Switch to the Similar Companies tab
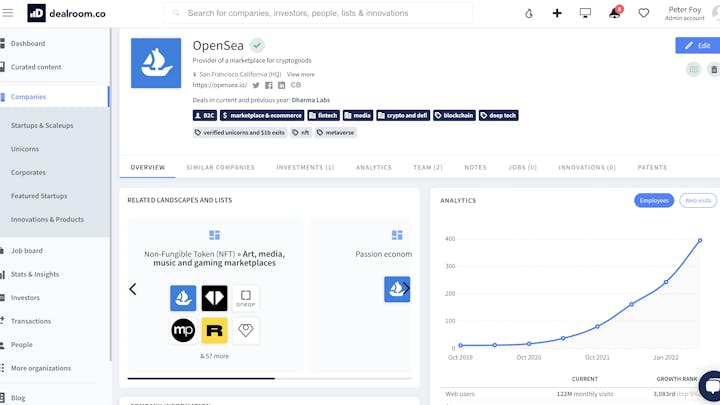Screen dimensions: 720x405 click(x=220, y=167)
